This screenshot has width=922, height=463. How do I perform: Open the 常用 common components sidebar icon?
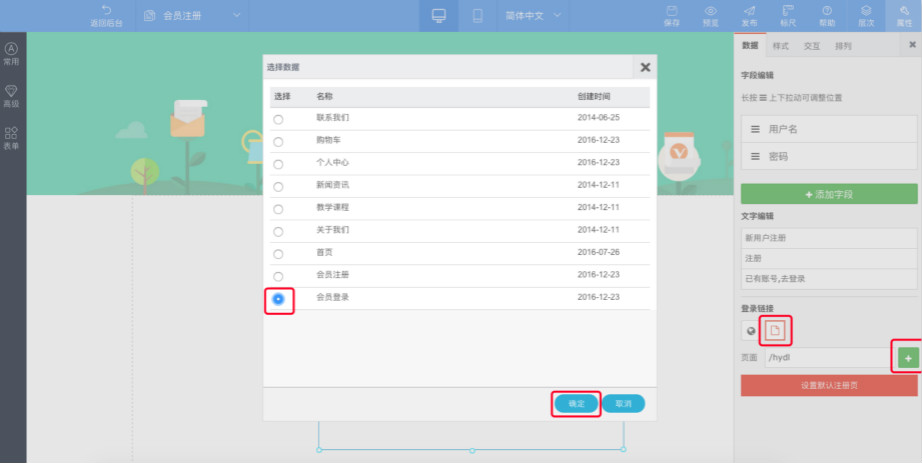12,49
